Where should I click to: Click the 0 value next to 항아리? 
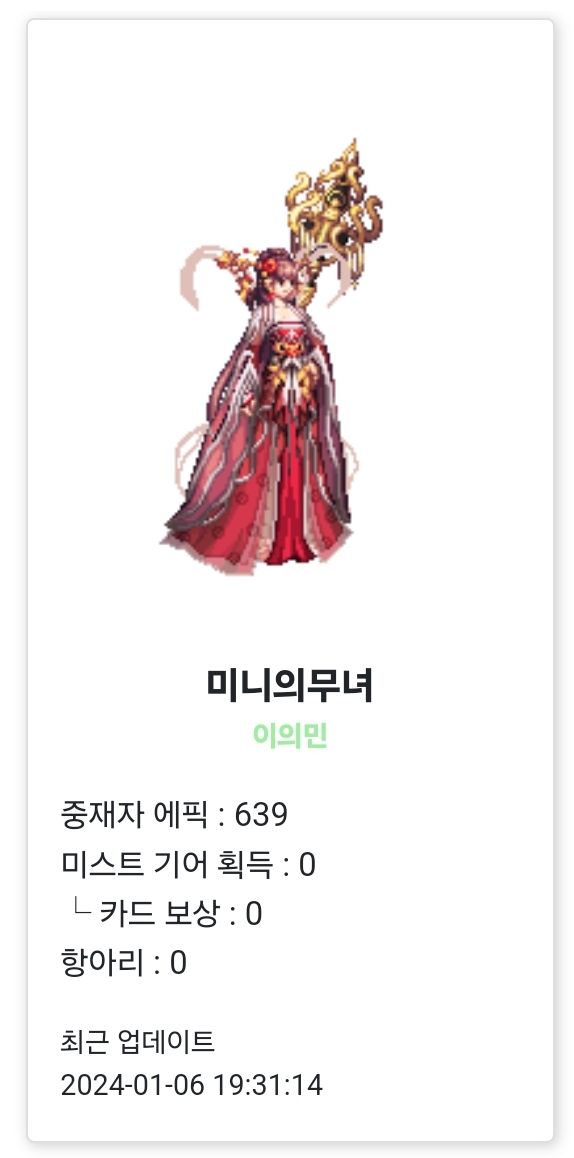pos(178,964)
